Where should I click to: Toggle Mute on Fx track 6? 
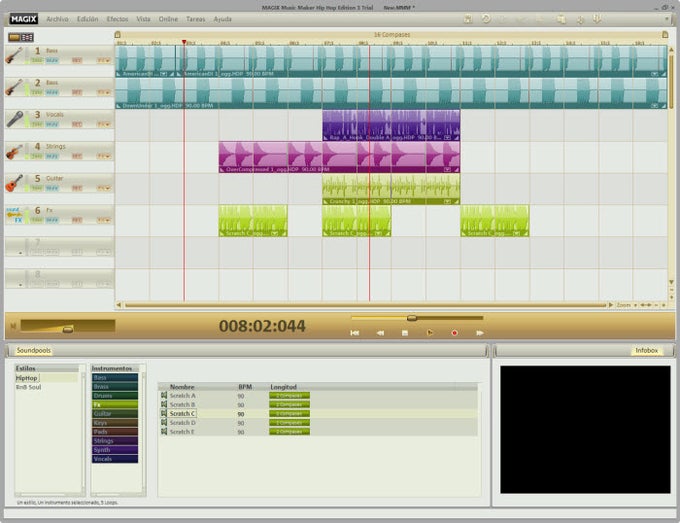(x=52, y=220)
